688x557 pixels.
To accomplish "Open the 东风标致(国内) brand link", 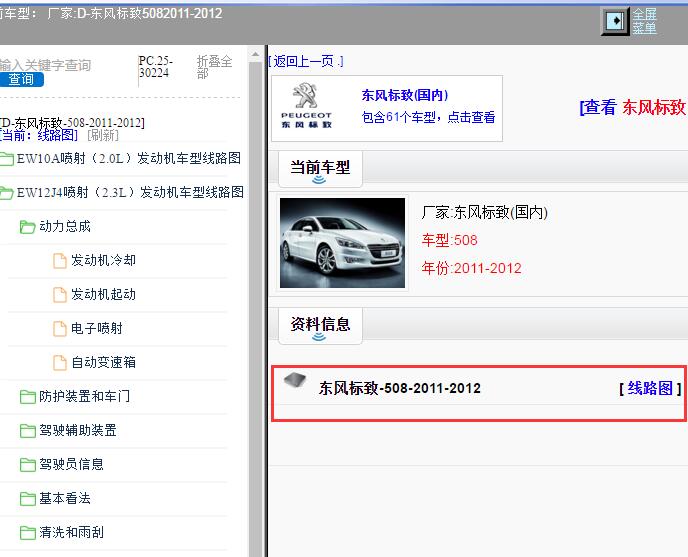I will [x=405, y=95].
